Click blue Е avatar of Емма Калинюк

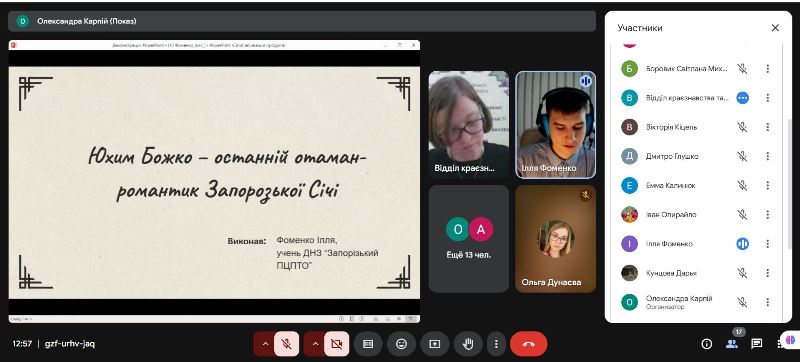tap(630, 186)
